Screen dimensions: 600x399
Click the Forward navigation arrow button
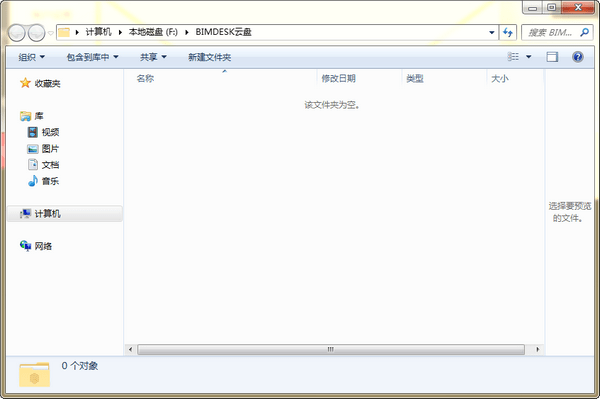point(37,33)
